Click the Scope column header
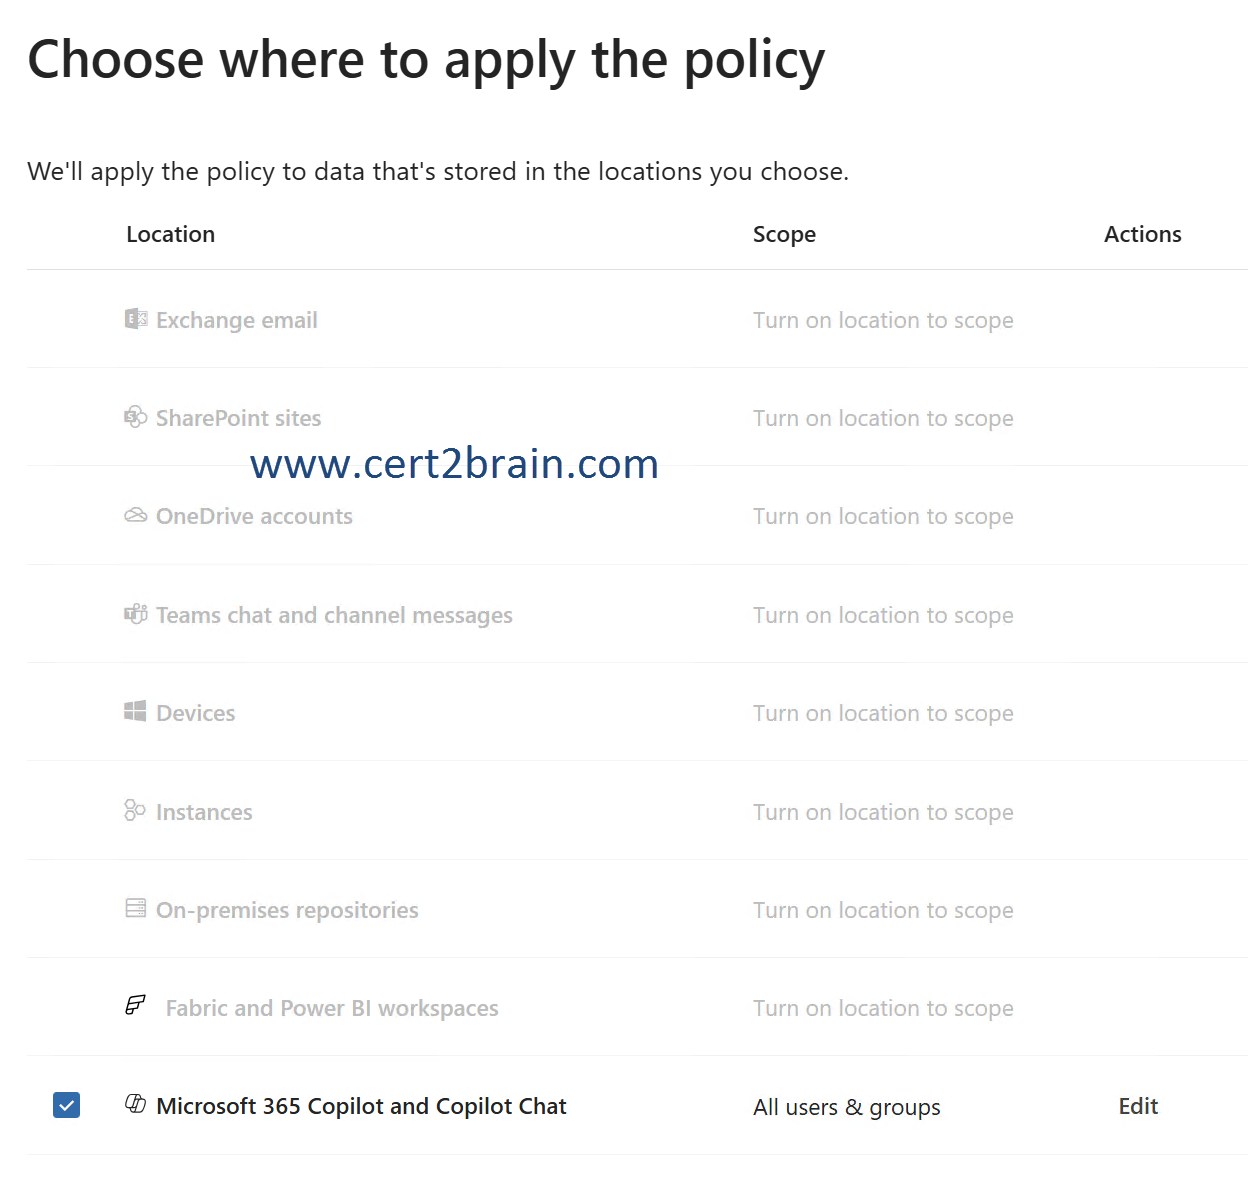 (784, 234)
